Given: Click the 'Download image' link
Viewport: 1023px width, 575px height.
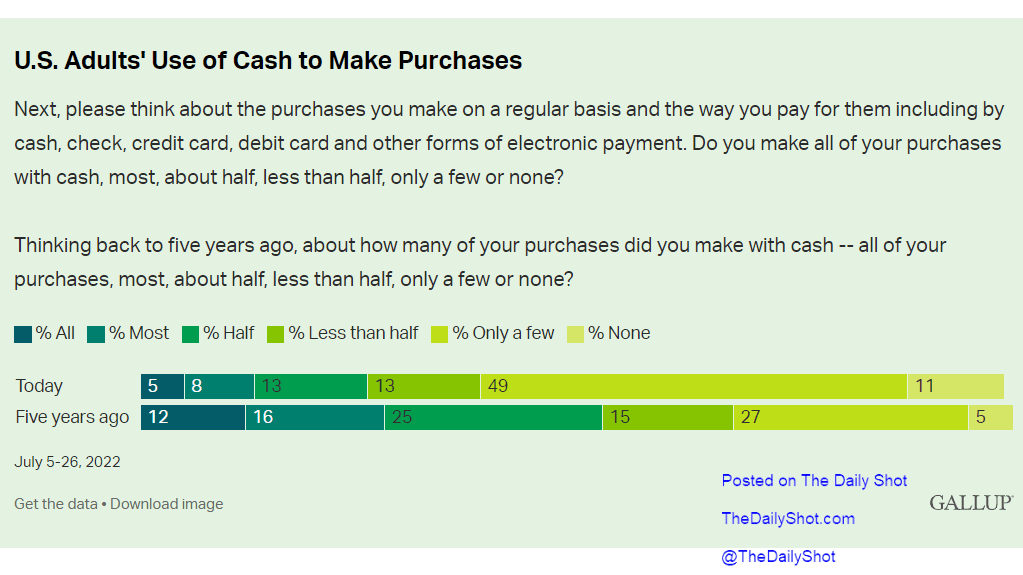Looking at the screenshot, I should pyautogui.click(x=166, y=504).
